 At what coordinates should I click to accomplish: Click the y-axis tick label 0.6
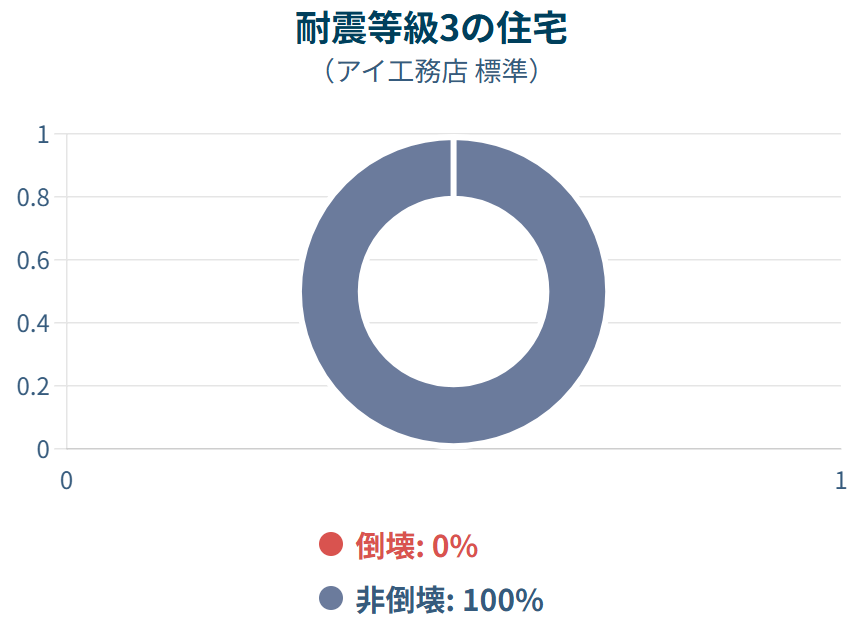coord(34,260)
